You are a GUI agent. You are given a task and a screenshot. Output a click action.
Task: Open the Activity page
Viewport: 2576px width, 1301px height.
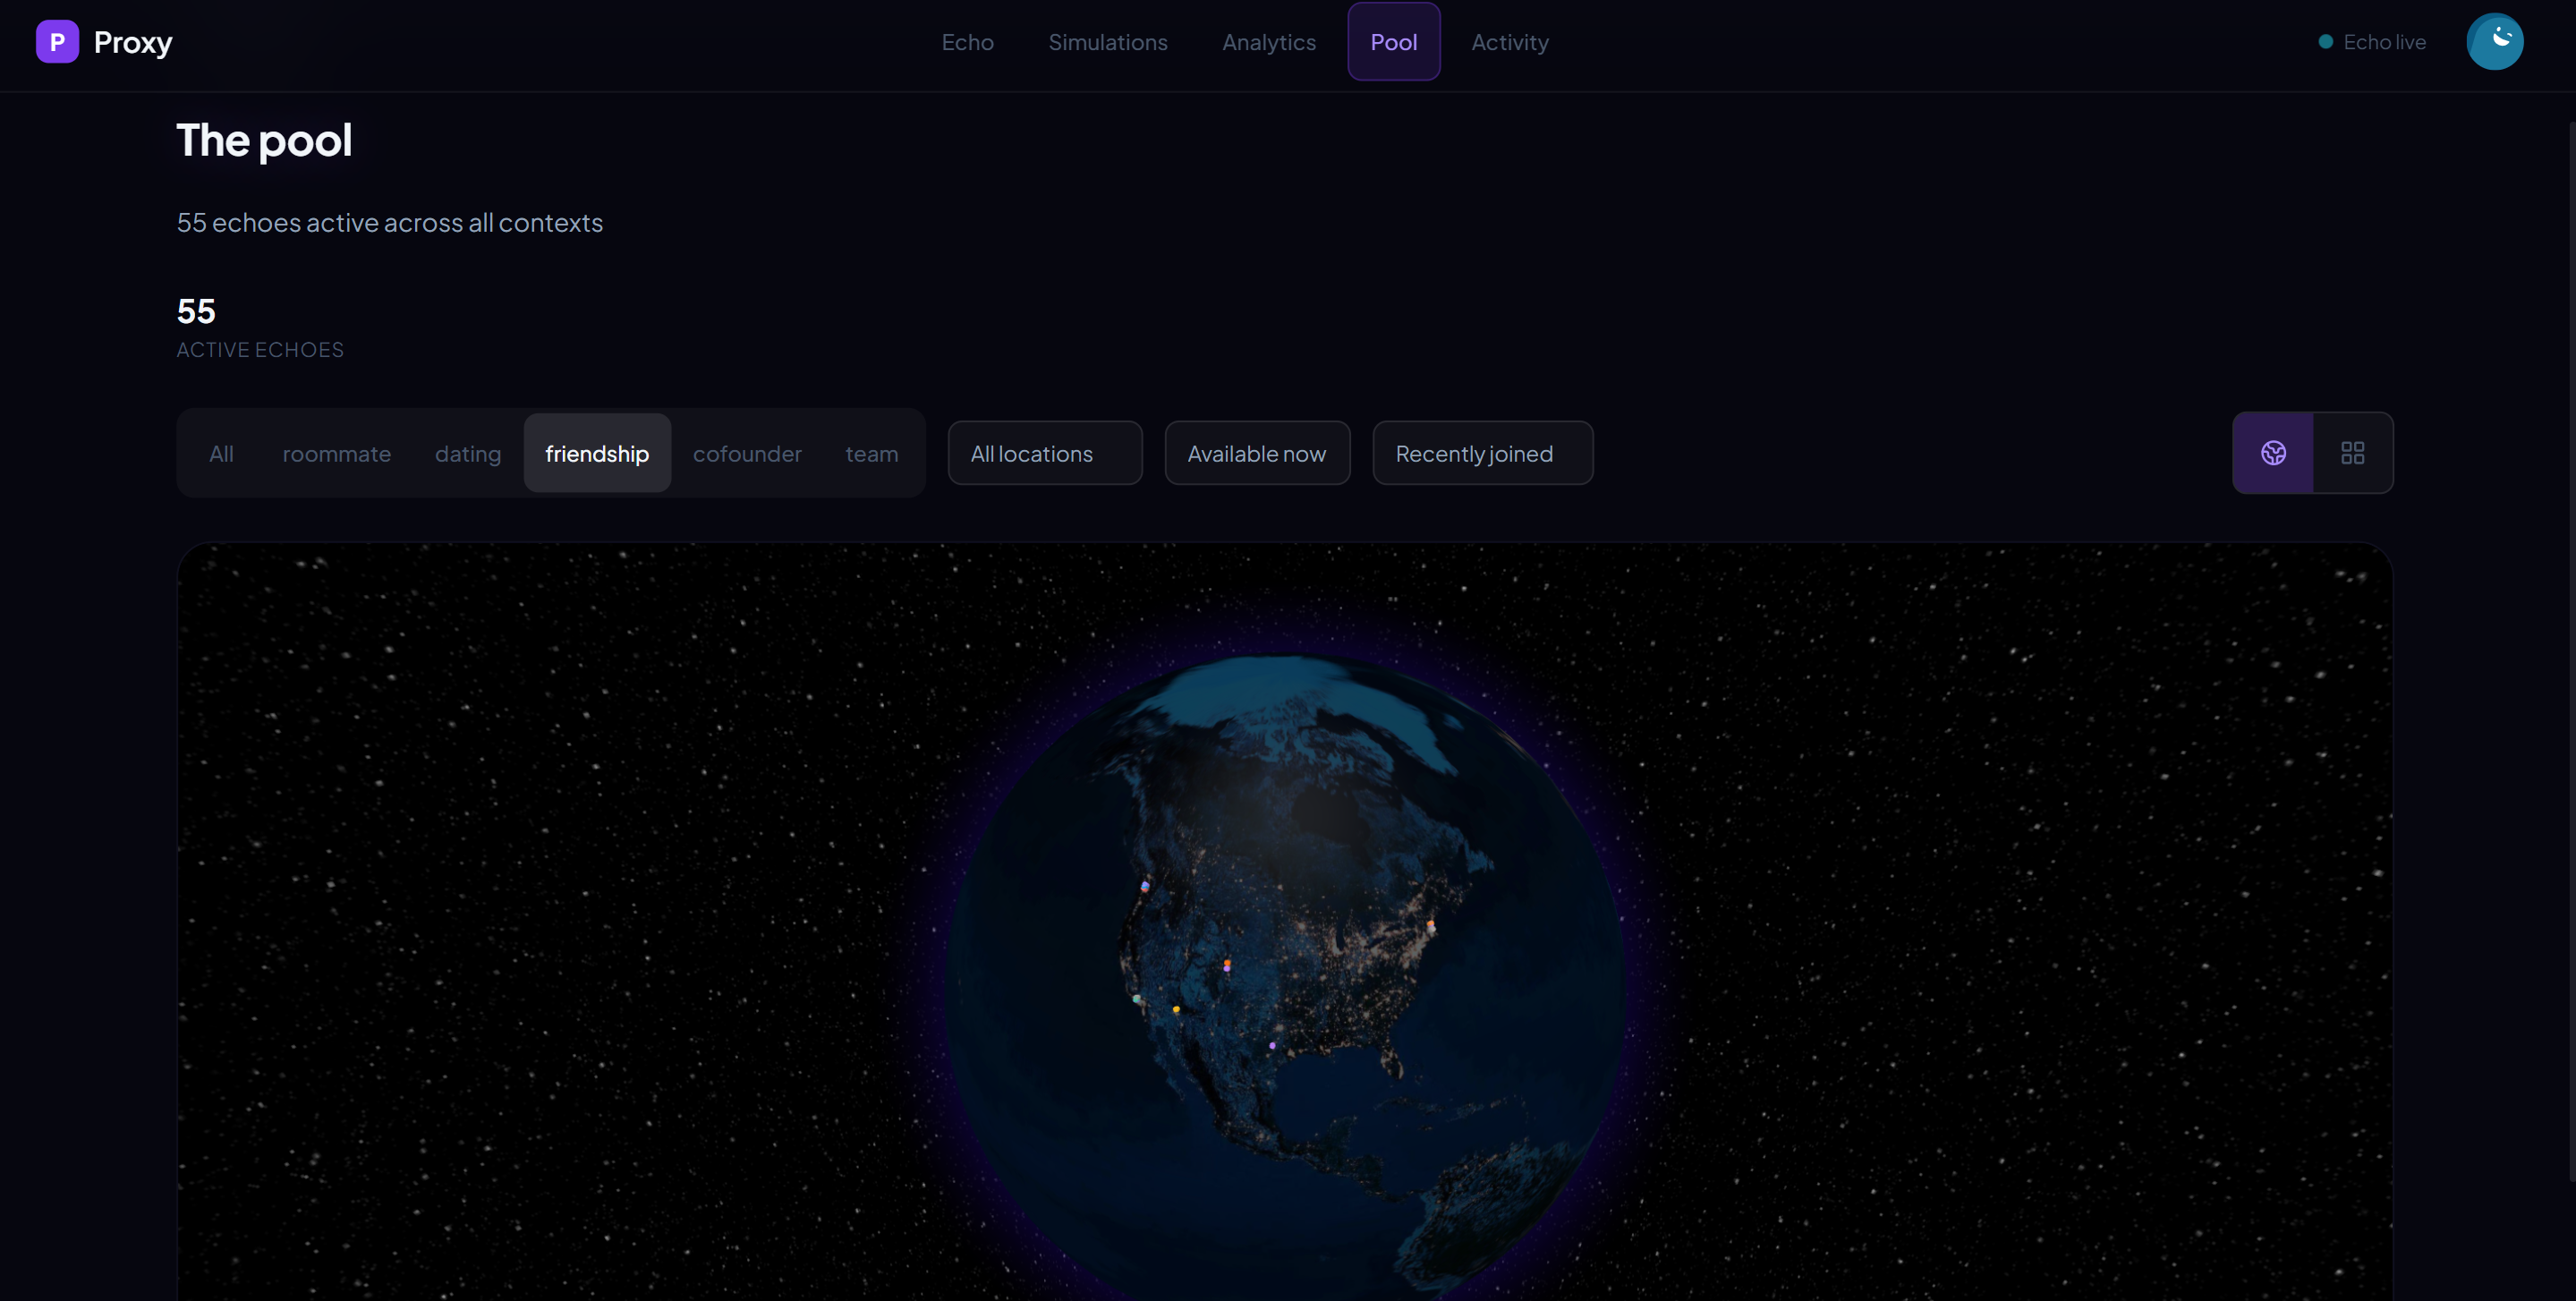pos(1509,42)
